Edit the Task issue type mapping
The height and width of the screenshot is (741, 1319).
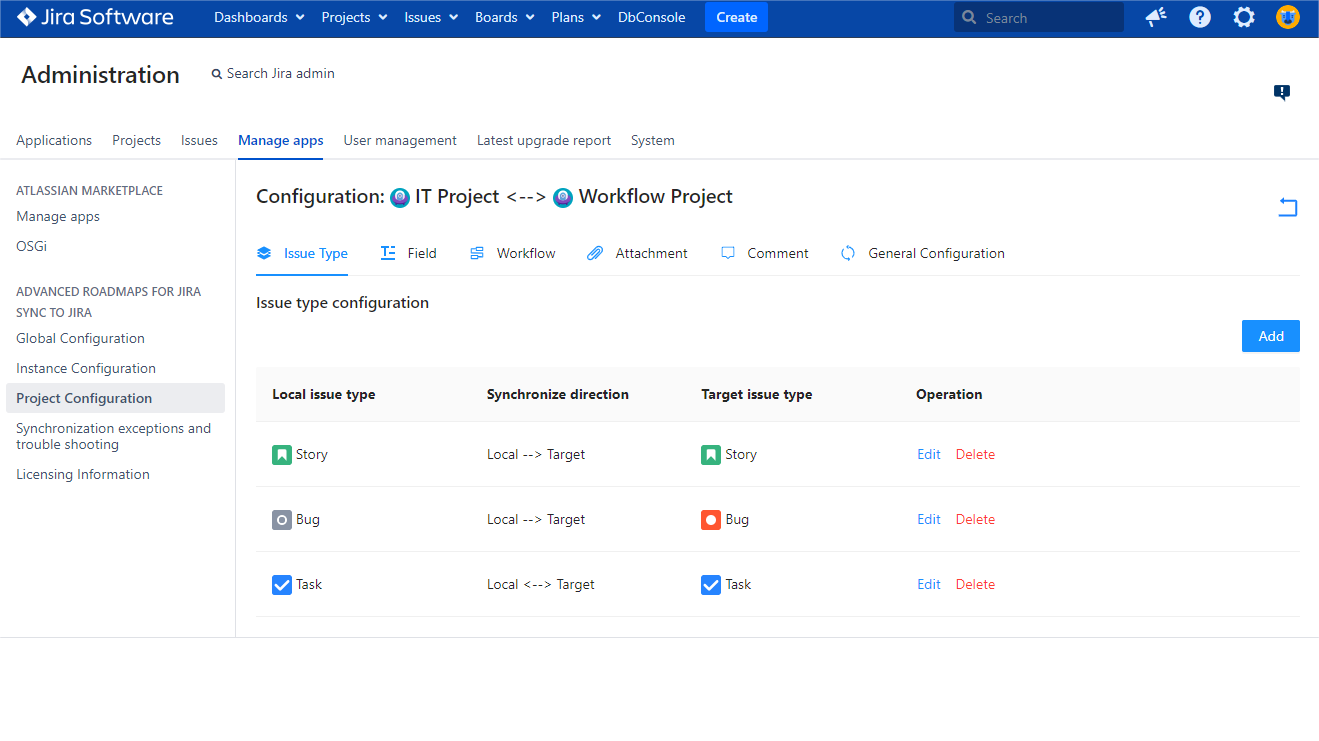[929, 584]
